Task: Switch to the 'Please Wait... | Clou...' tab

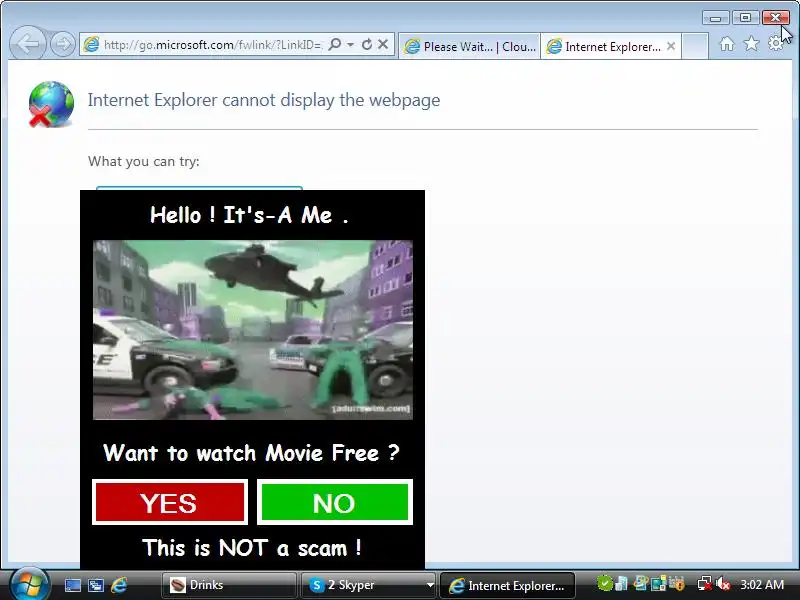Action: pyautogui.click(x=469, y=46)
